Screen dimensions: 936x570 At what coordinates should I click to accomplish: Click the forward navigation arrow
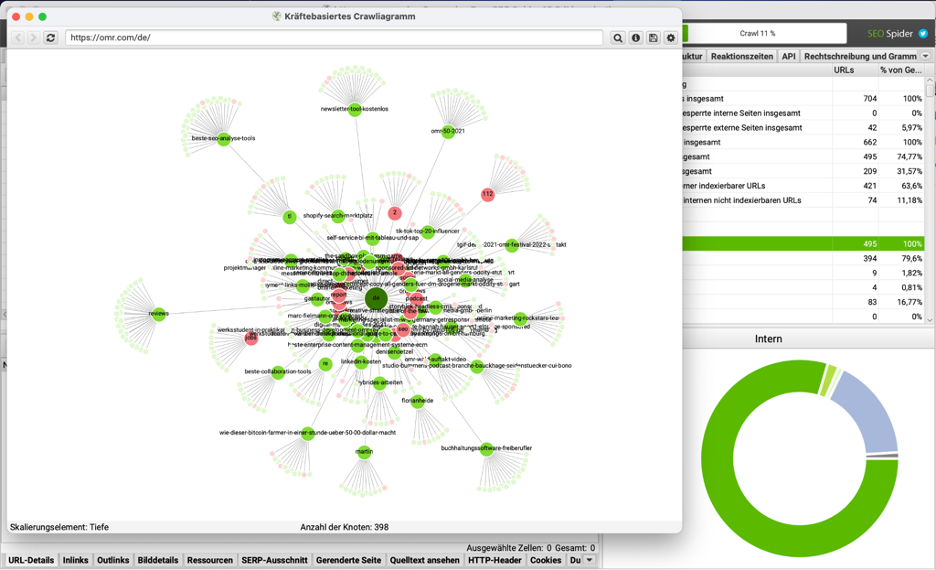(33, 38)
